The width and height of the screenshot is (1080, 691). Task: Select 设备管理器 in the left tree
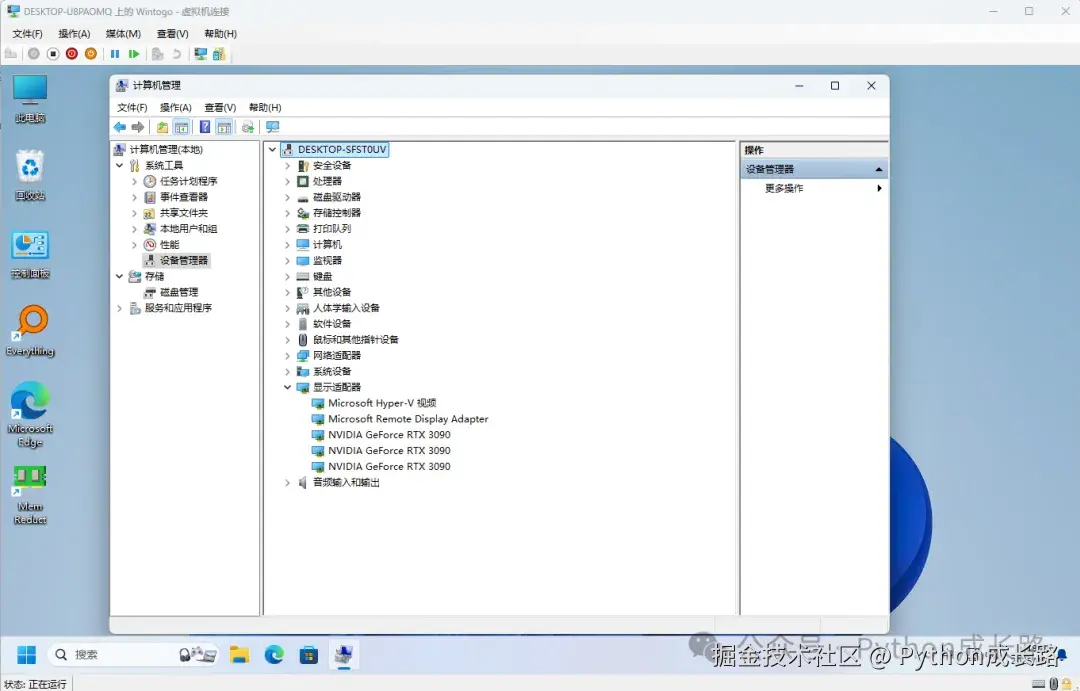point(183,260)
